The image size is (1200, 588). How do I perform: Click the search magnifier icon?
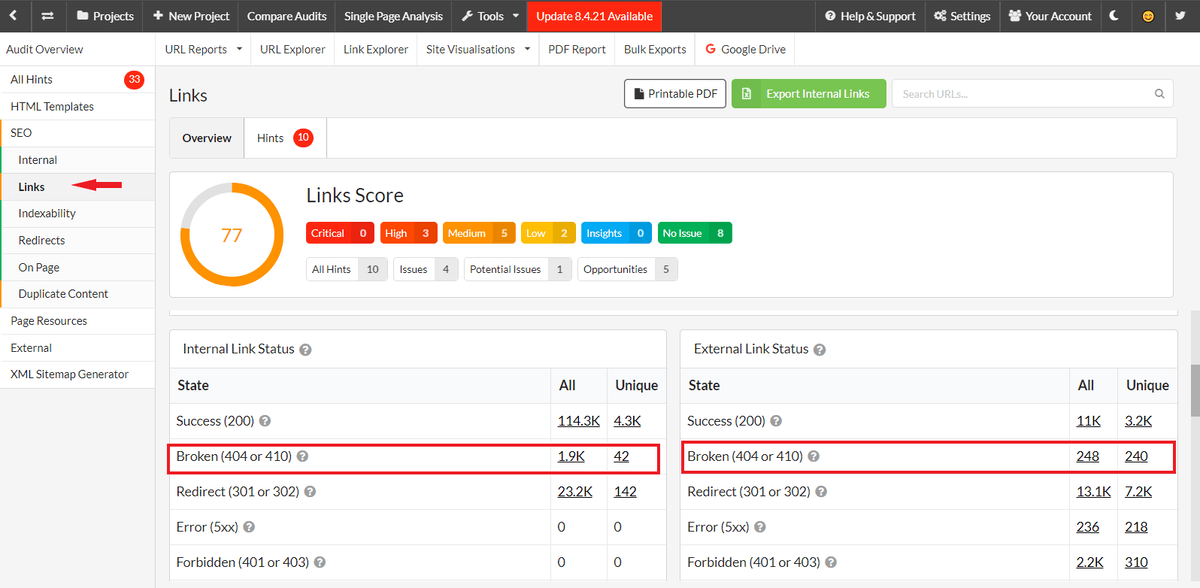click(x=1159, y=93)
